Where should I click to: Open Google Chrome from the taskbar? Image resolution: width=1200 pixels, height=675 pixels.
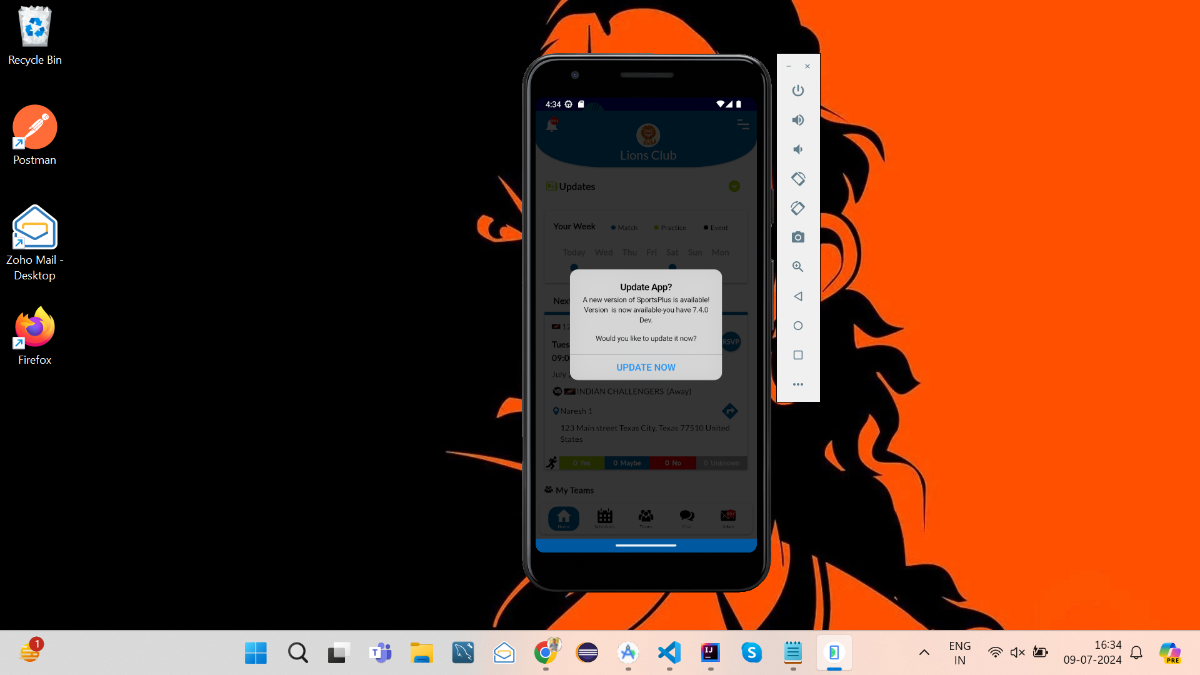pyautogui.click(x=546, y=653)
